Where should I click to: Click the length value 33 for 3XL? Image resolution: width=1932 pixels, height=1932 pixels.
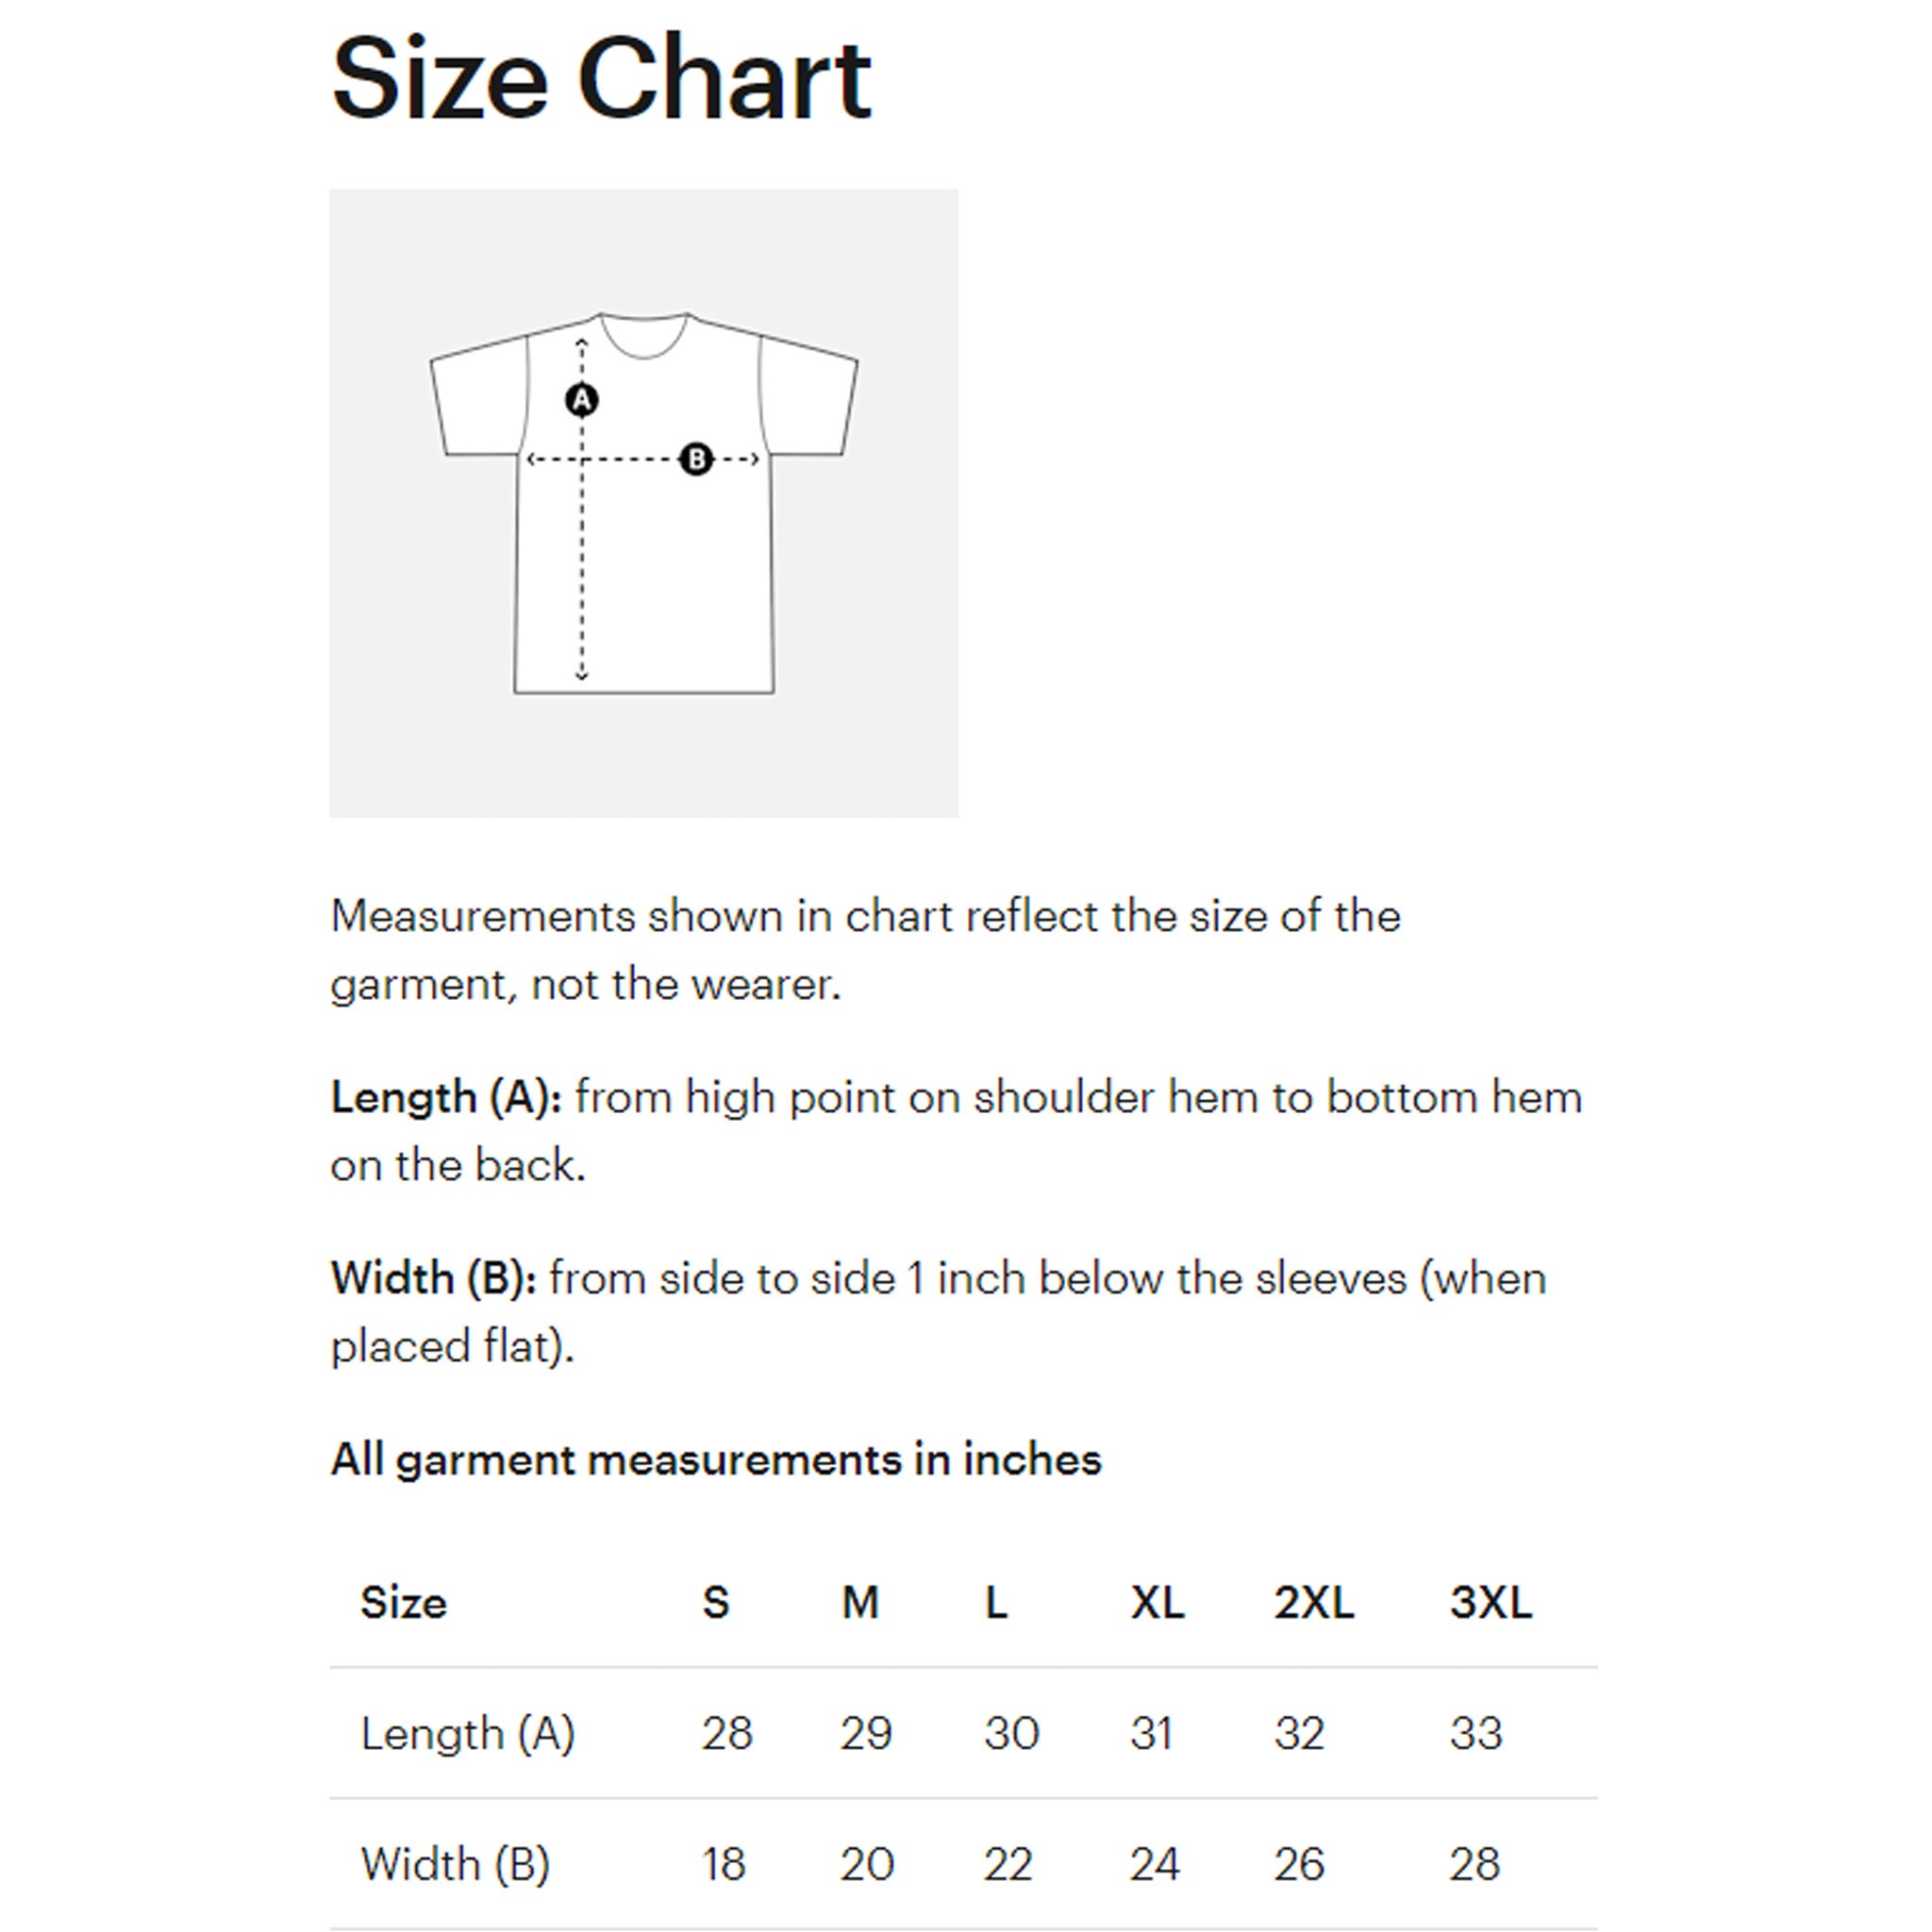(x=1476, y=1733)
